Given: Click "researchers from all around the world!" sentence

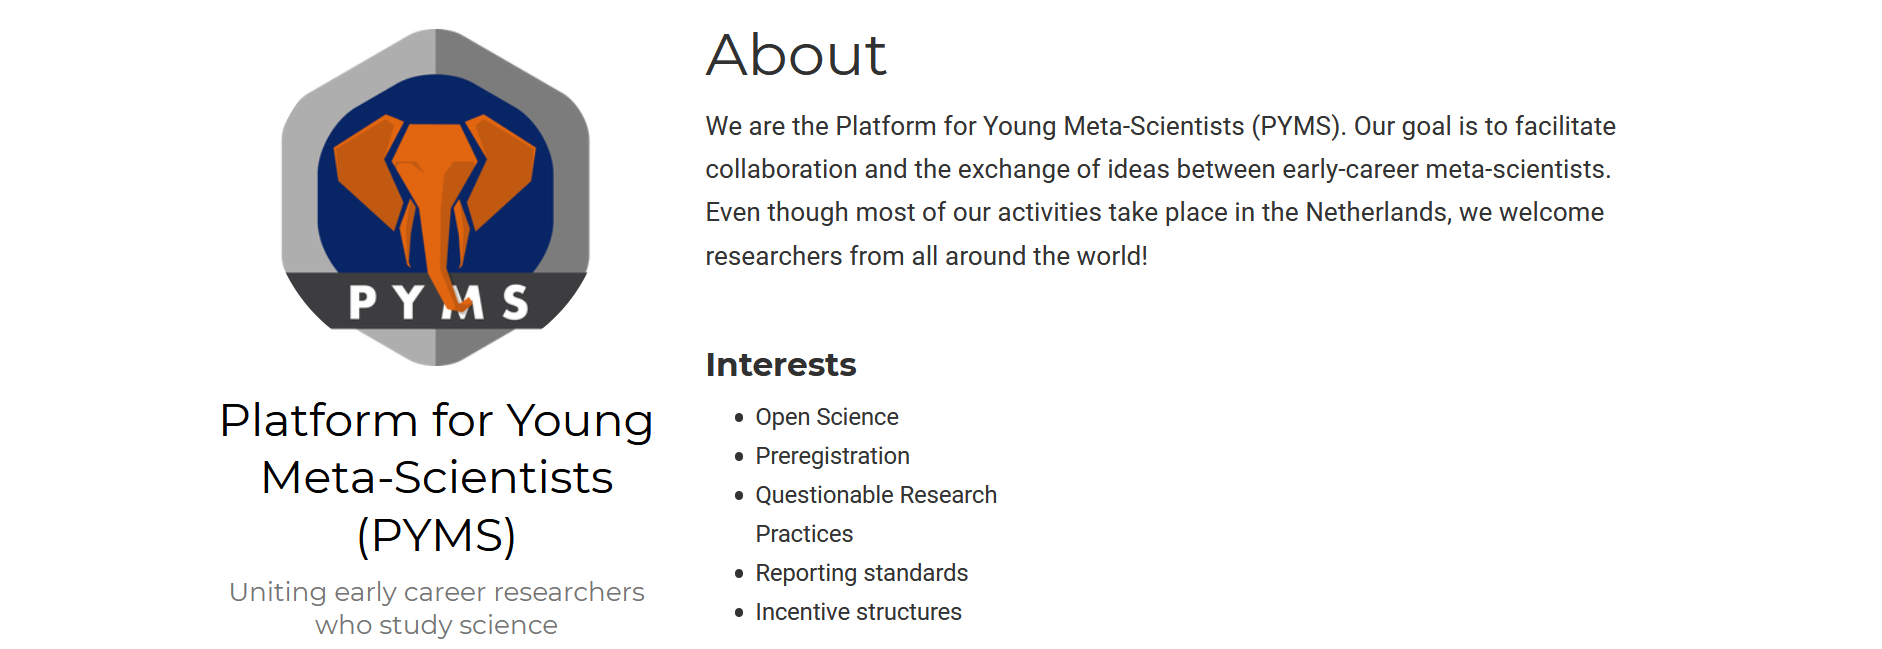Looking at the screenshot, I should [x=926, y=256].
